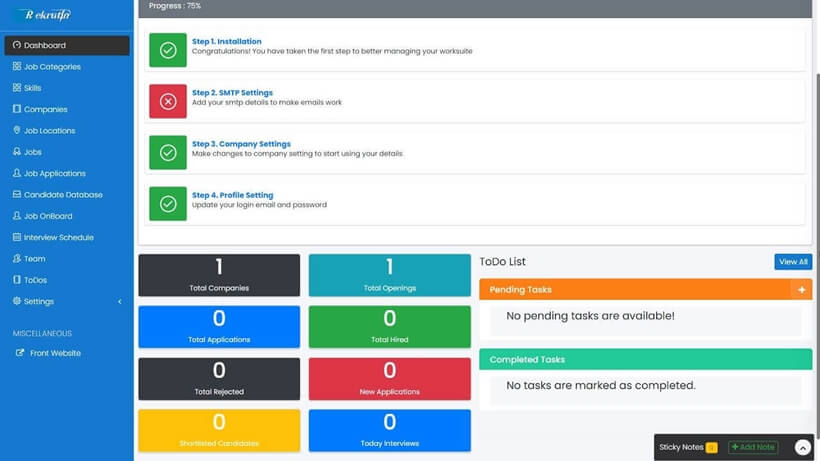Click green checkmark icon for Installation step
This screenshot has width=820, height=461.
(168, 50)
